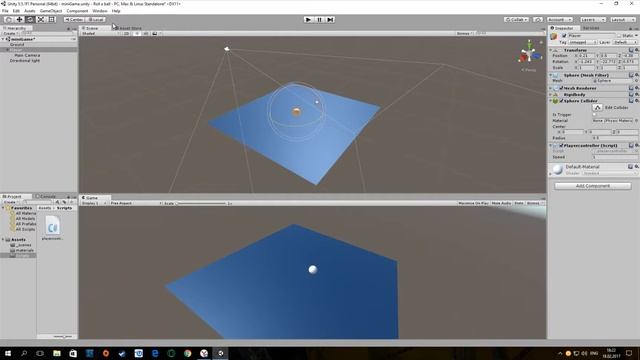
Task: Open the Layer dropdown in Inspector
Action: click(625, 42)
